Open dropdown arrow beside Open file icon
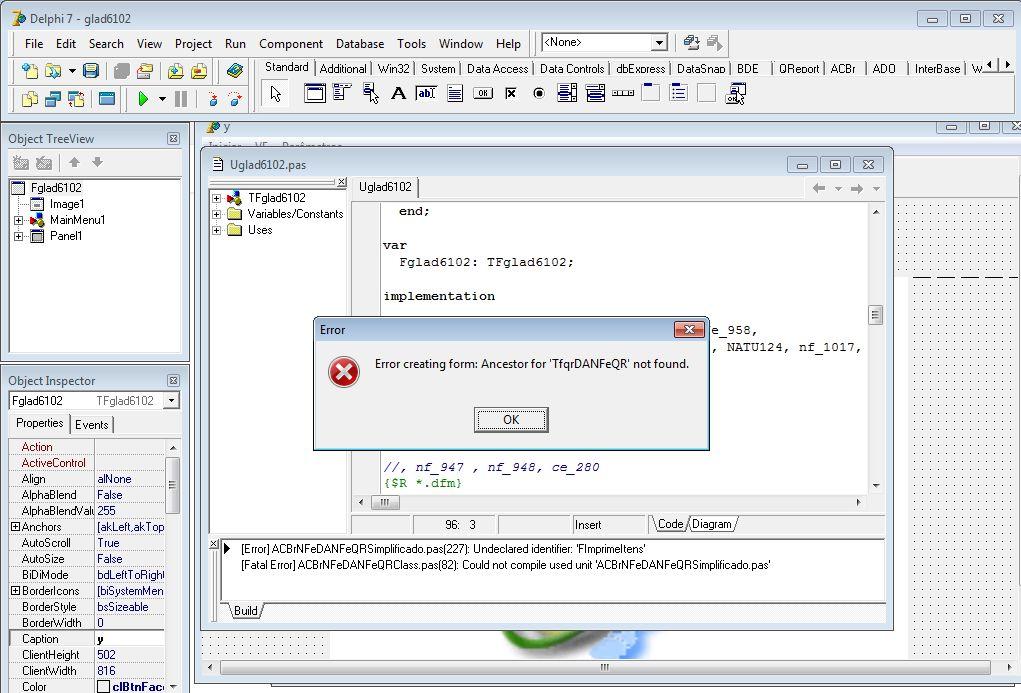This screenshot has height=693, width=1021. tap(72, 70)
